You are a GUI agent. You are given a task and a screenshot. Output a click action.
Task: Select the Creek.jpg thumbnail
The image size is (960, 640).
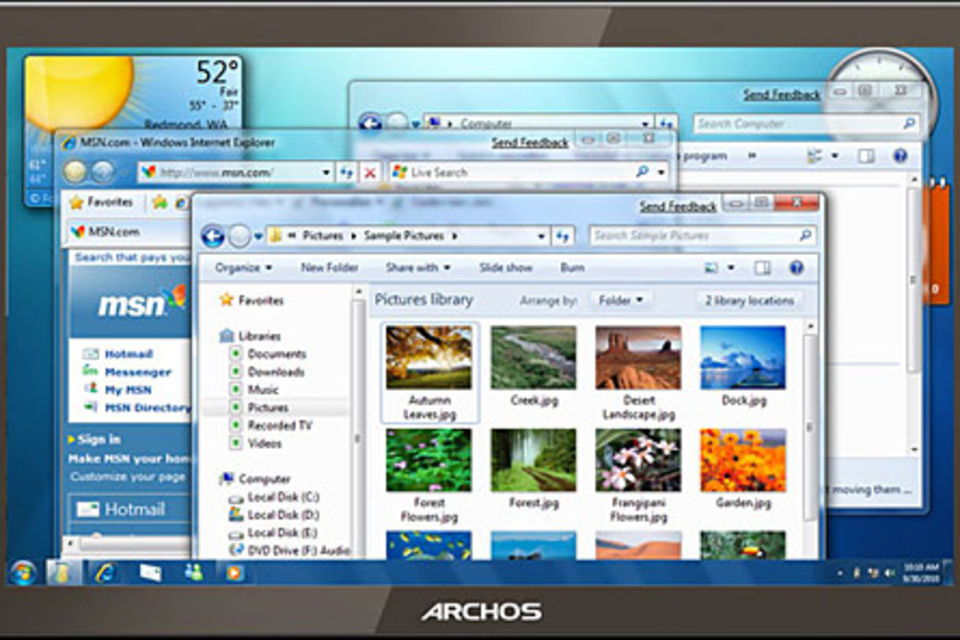tap(533, 357)
